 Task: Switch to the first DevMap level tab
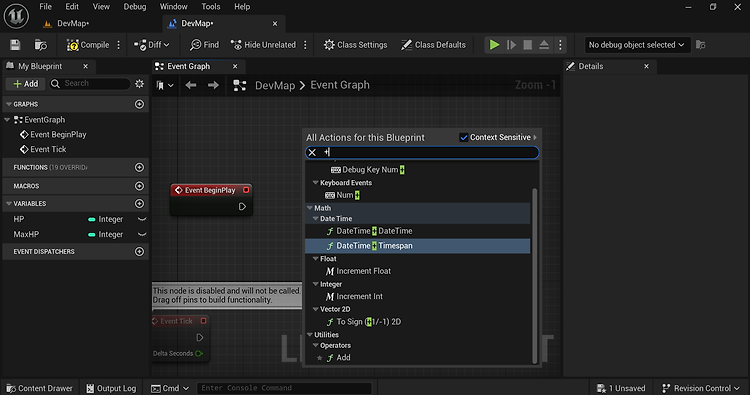66,23
